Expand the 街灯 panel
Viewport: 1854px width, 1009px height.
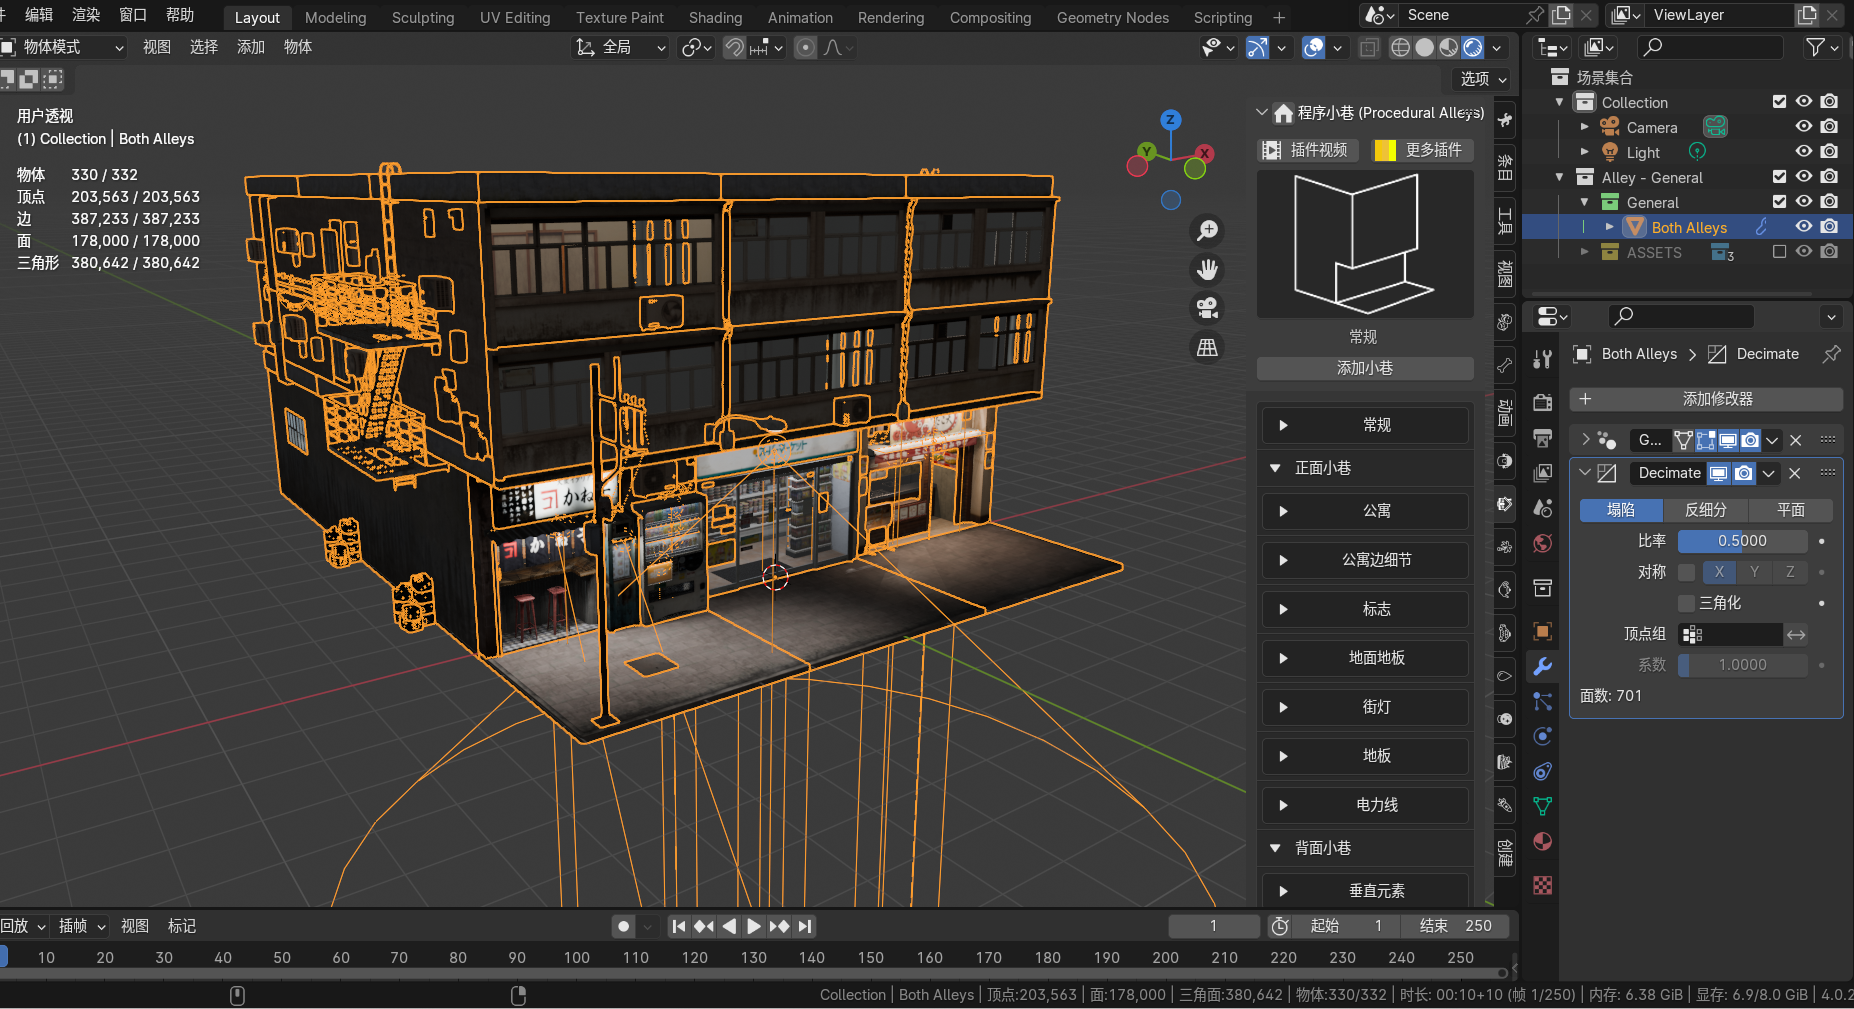[x=1365, y=707]
